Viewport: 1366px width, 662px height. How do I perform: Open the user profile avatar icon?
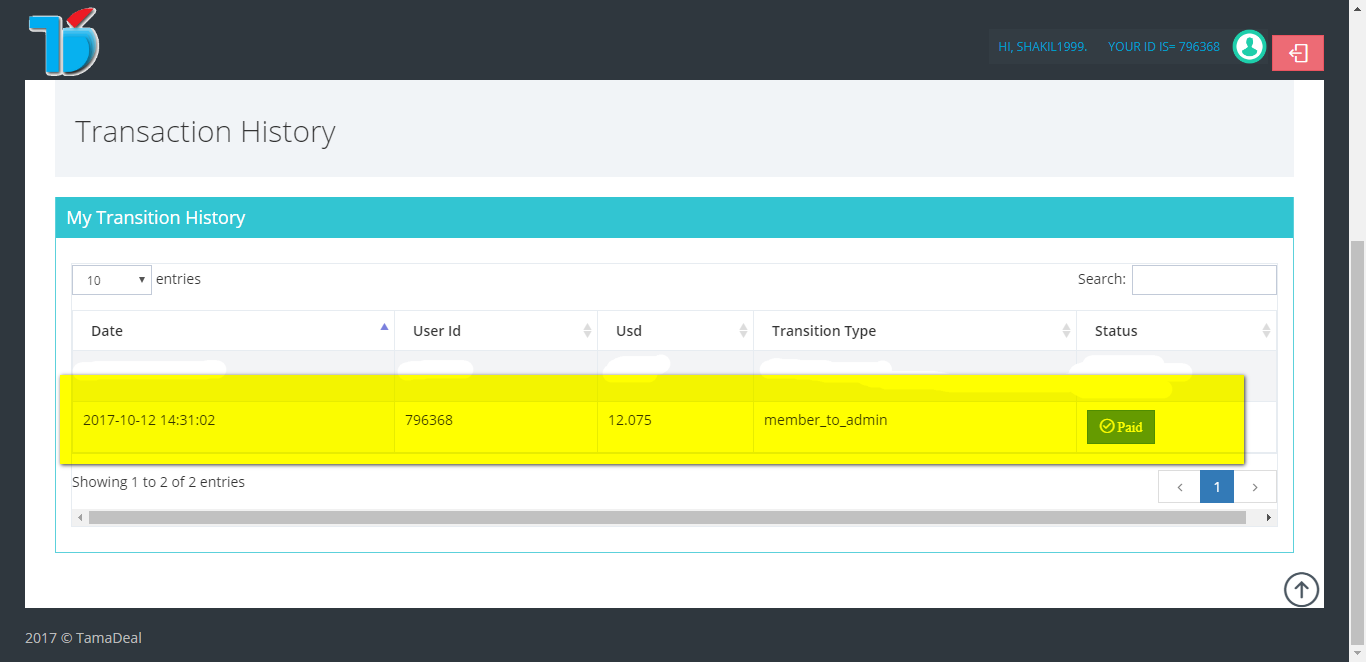click(1249, 46)
